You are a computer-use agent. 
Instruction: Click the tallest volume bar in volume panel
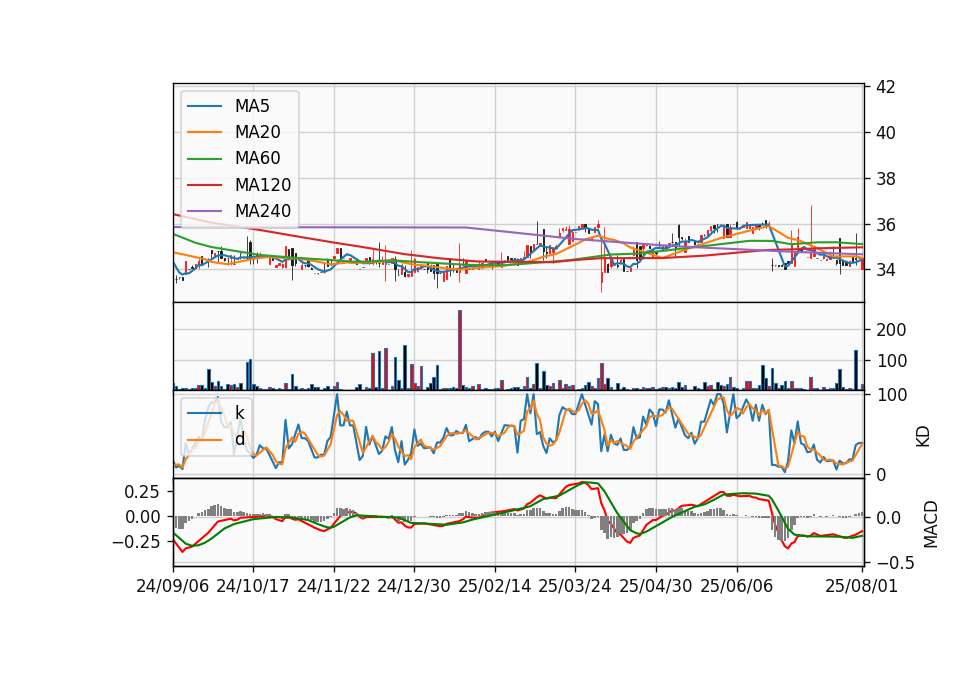click(x=460, y=350)
